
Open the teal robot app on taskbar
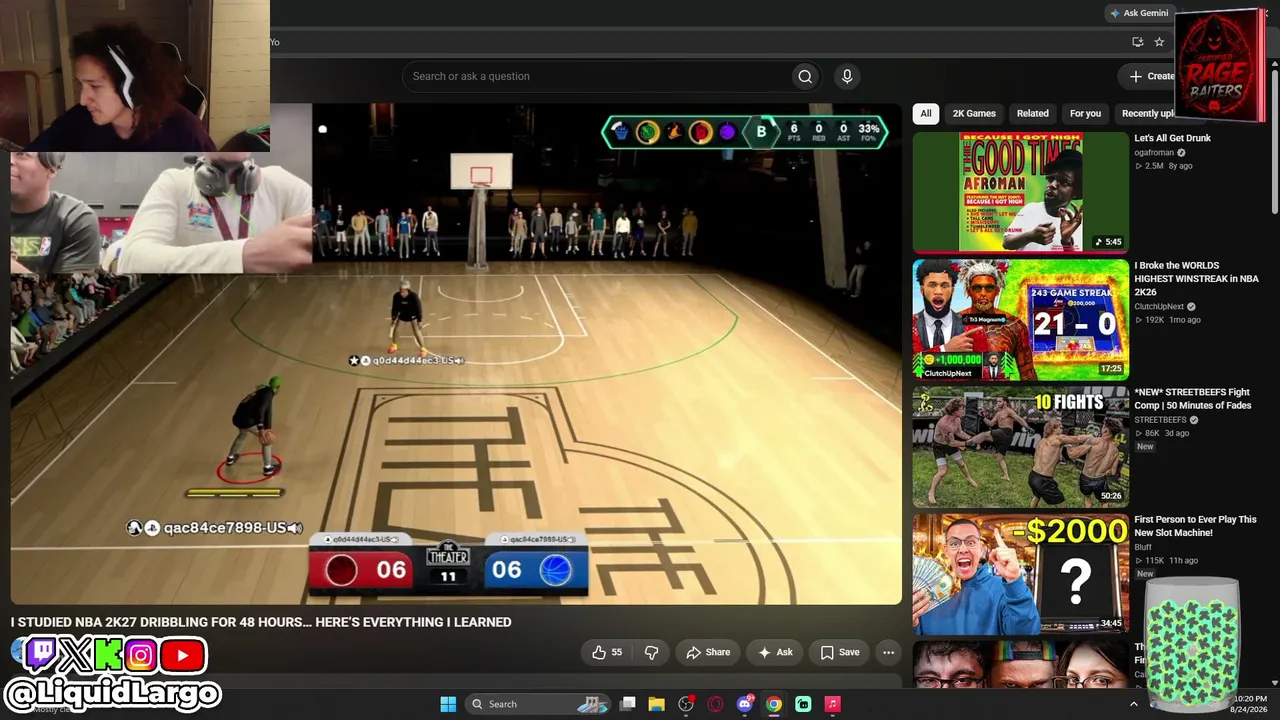[803, 704]
